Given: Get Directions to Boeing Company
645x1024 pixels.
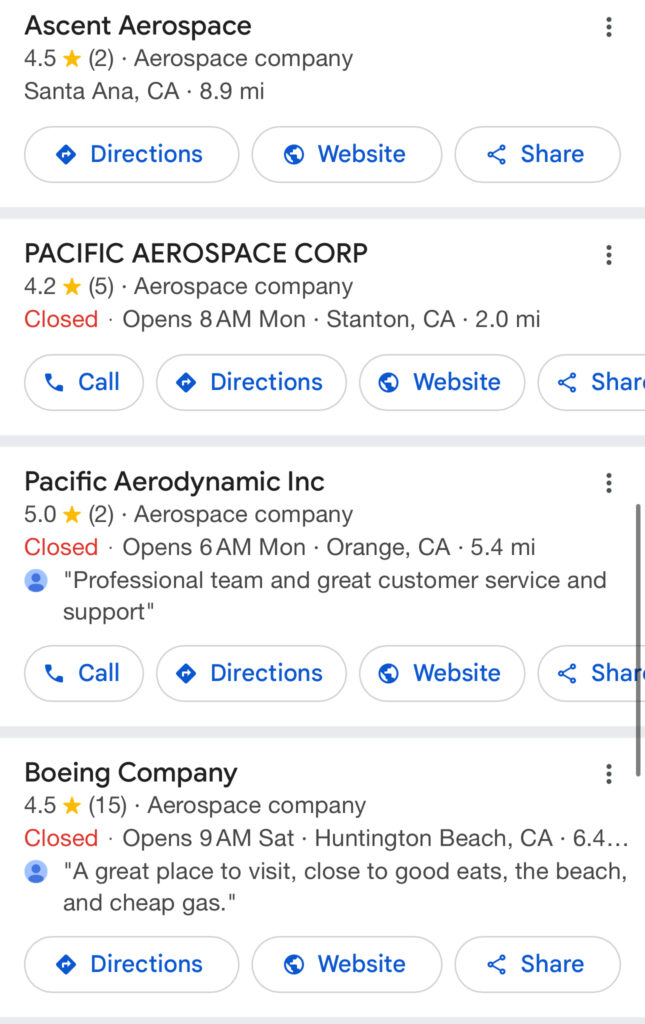Looking at the screenshot, I should (x=131, y=964).
